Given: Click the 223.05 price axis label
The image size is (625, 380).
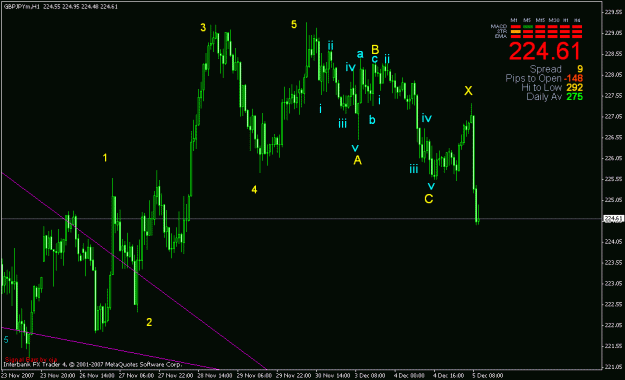Looking at the screenshot, I should (613, 284).
